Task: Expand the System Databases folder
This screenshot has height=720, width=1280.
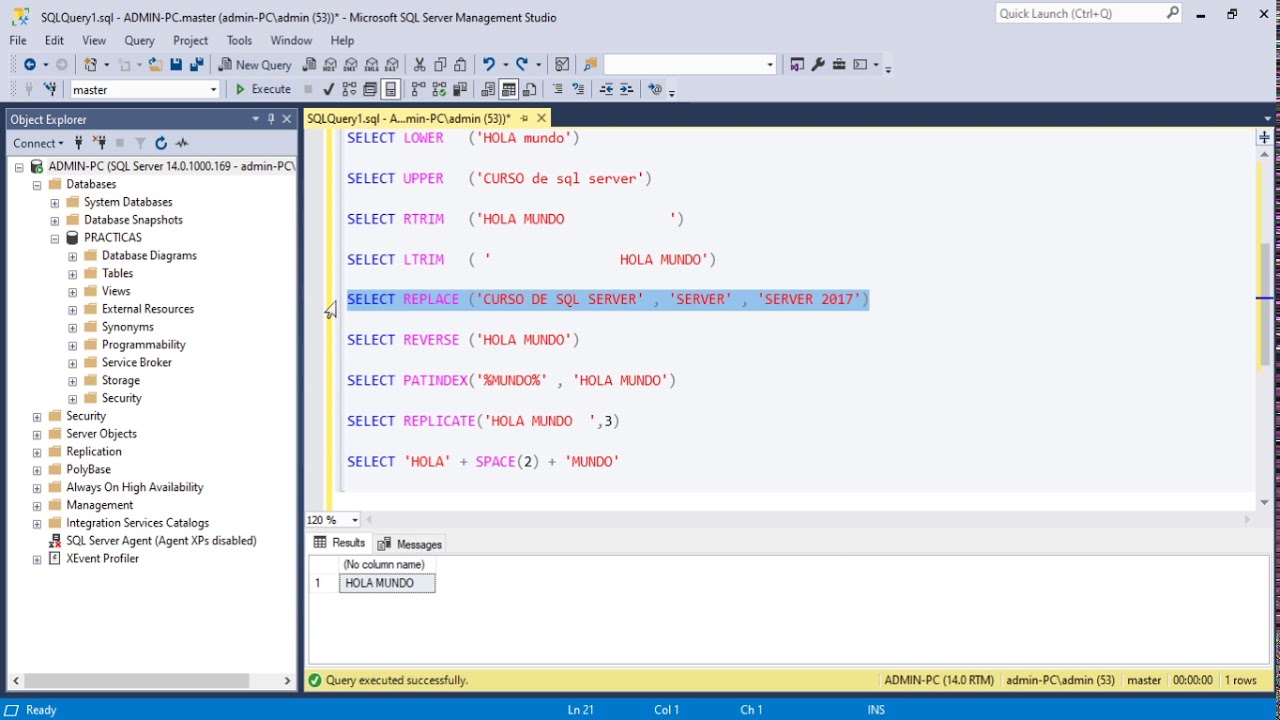Action: coord(55,203)
